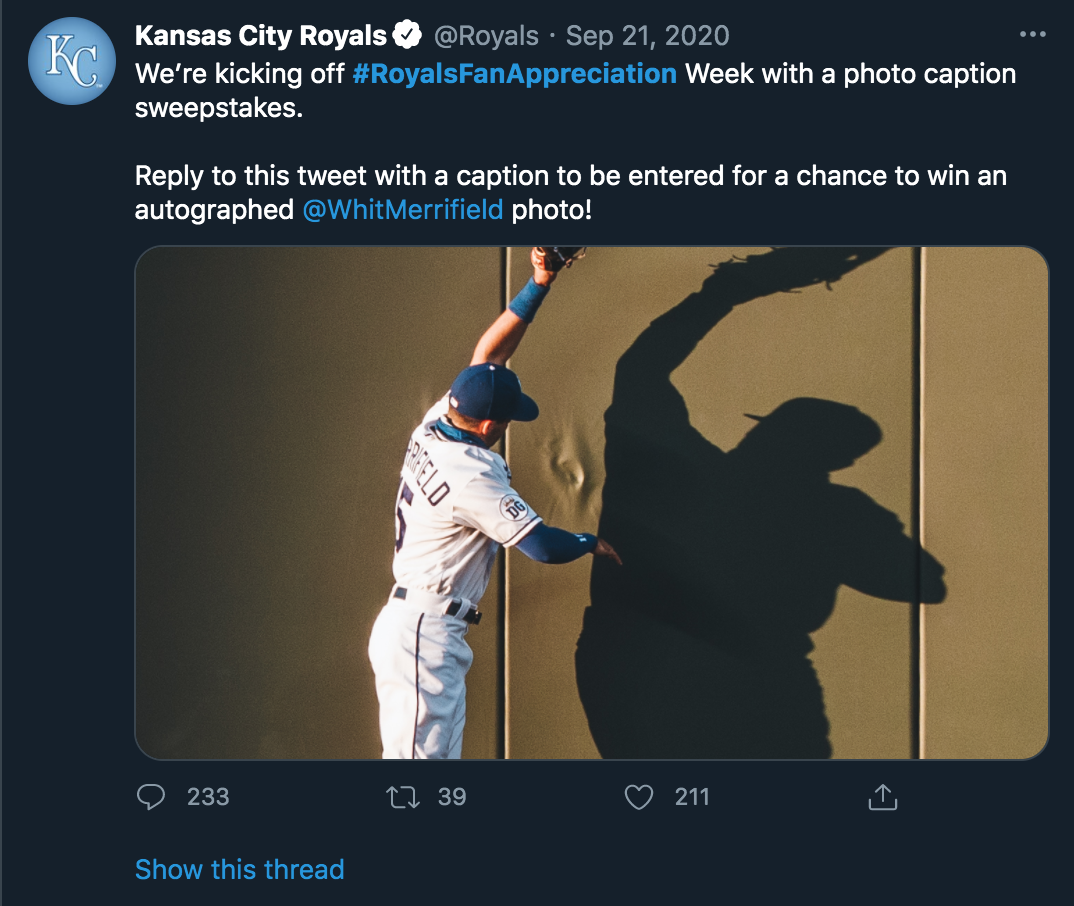
Task: Click the Kansas City Royals display name
Action: pyautogui.click(x=260, y=37)
